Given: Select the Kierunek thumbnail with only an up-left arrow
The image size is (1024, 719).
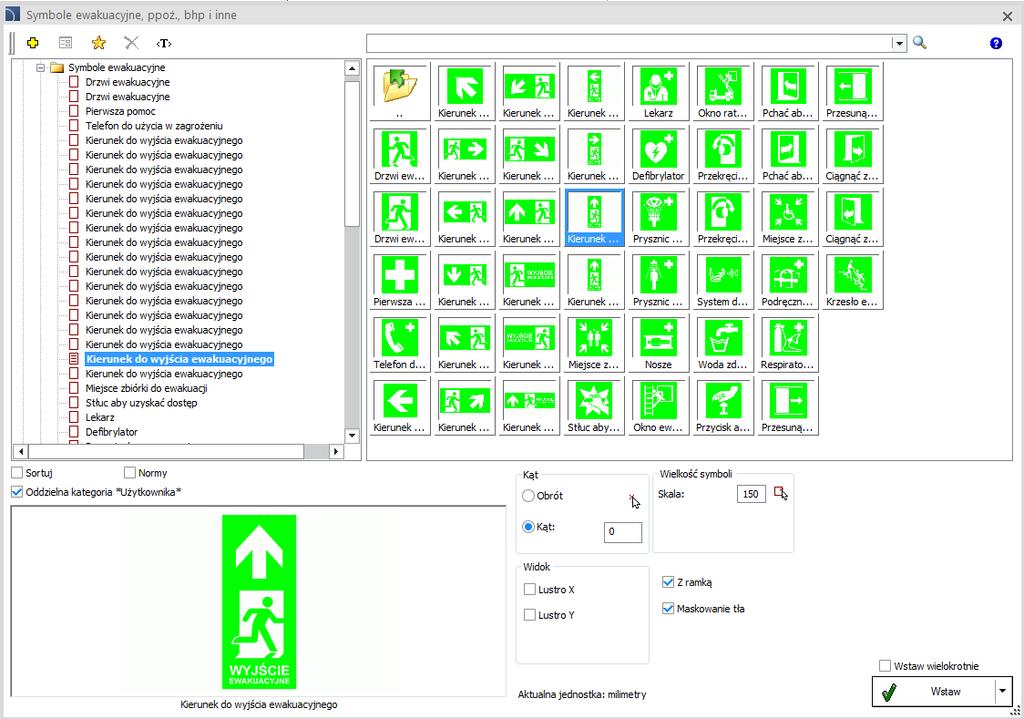Looking at the screenshot, I should [464, 91].
